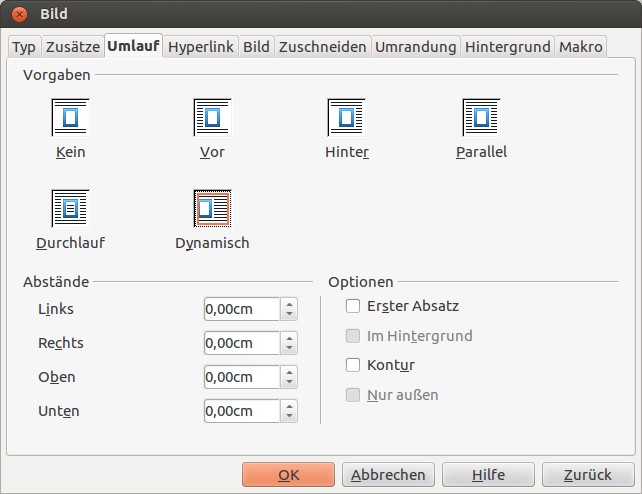The image size is (642, 494).
Task: Choose the Vor wrap preset icon
Action: point(212,118)
